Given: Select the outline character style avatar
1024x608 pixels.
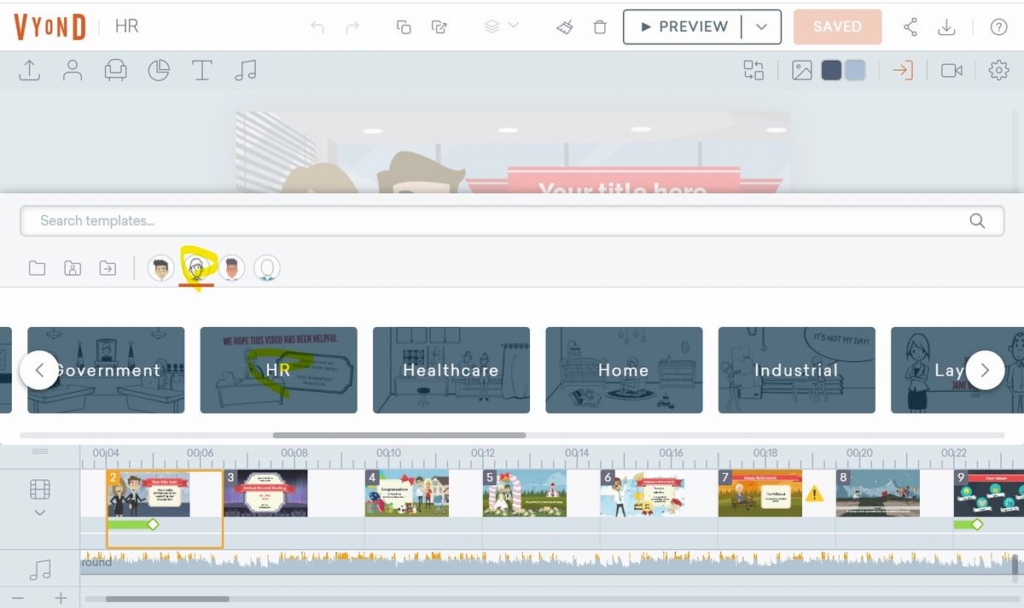Looking at the screenshot, I should (266, 268).
